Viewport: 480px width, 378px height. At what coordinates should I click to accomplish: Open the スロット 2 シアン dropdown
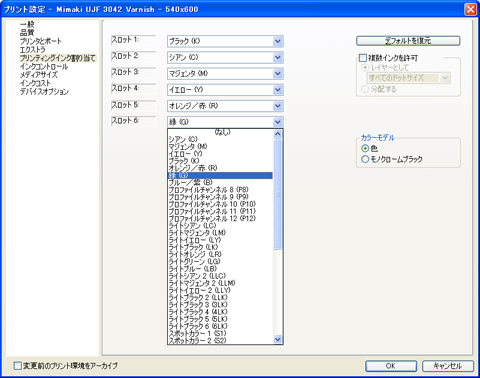225,57
